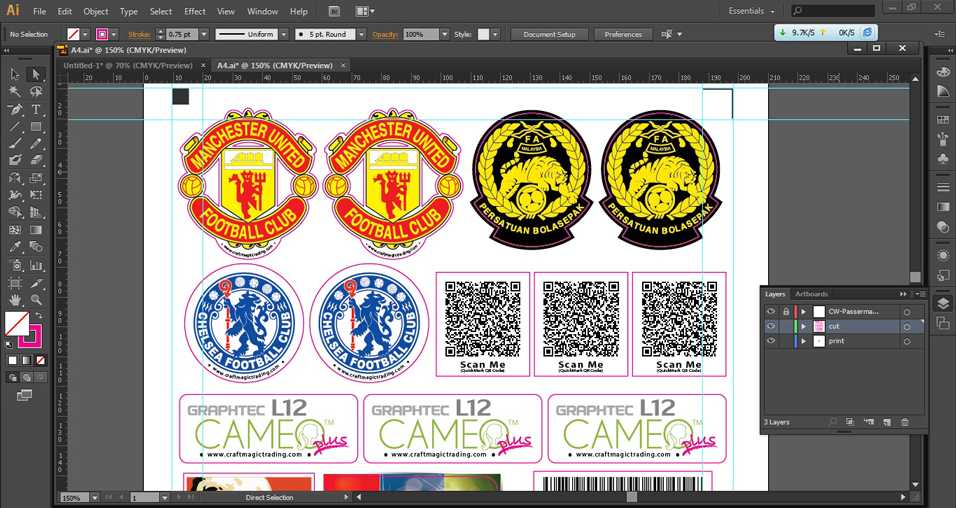Expand the CW-Passermark layer contents
The width and height of the screenshot is (956, 508).
(x=804, y=312)
